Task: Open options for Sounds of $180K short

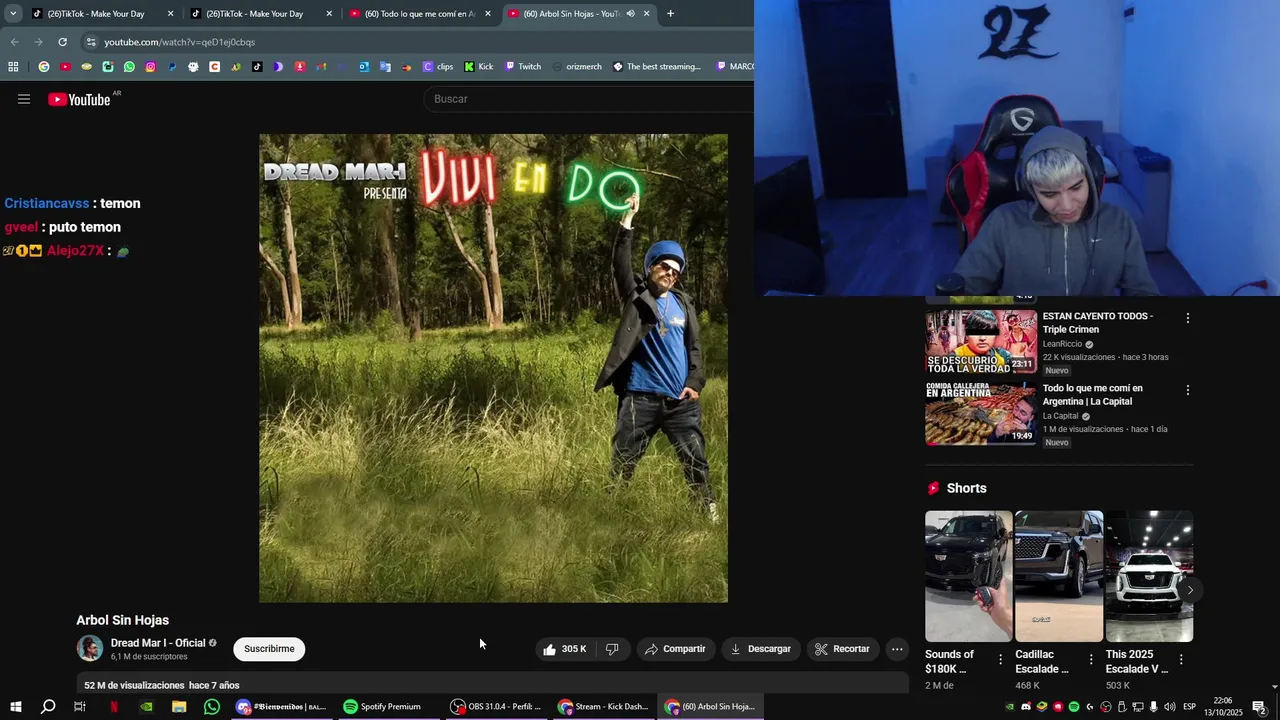Action: [1000, 660]
